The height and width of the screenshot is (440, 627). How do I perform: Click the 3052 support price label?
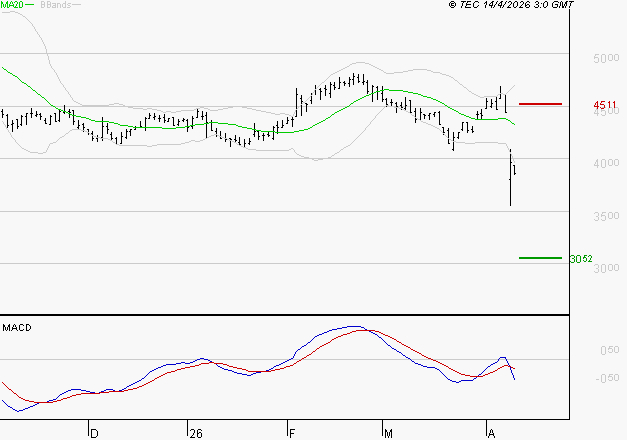[581, 259]
